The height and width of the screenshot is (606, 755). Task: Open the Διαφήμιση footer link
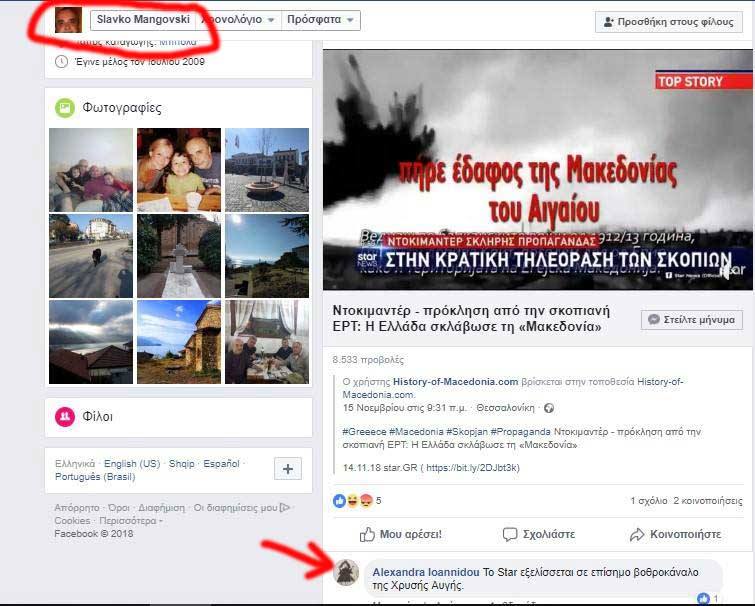click(162, 508)
